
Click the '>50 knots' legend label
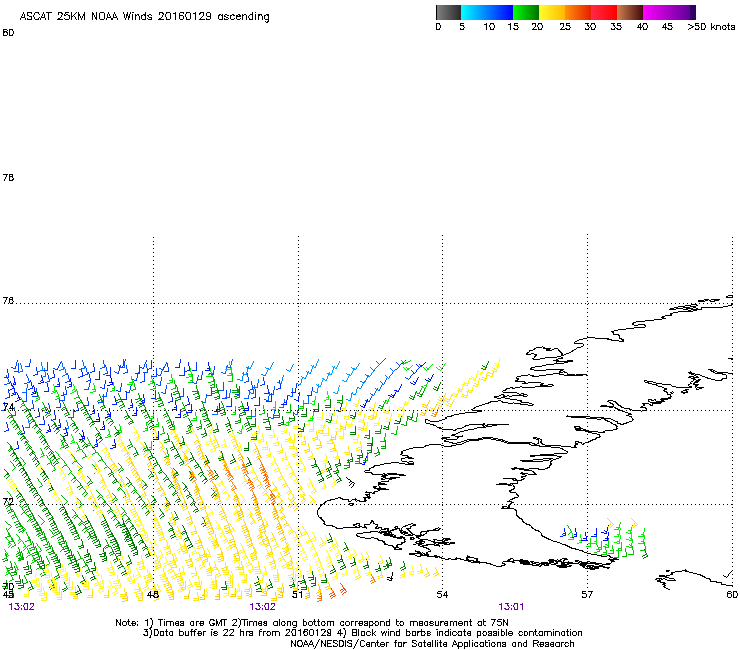pos(711,27)
